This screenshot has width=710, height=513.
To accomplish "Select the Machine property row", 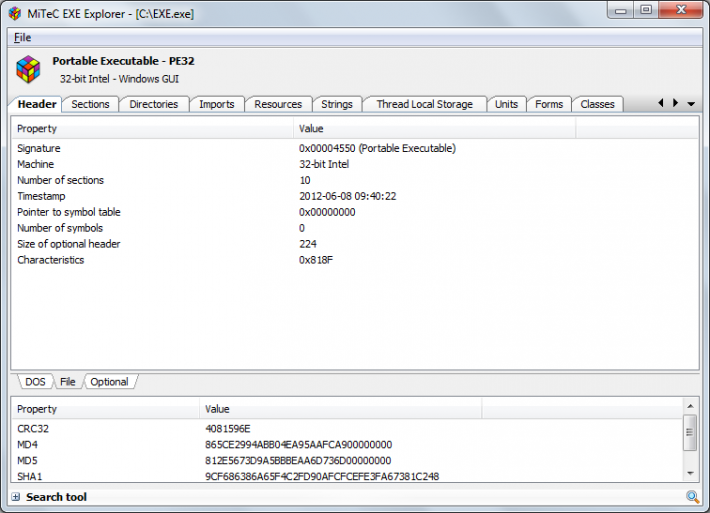I will coord(355,164).
